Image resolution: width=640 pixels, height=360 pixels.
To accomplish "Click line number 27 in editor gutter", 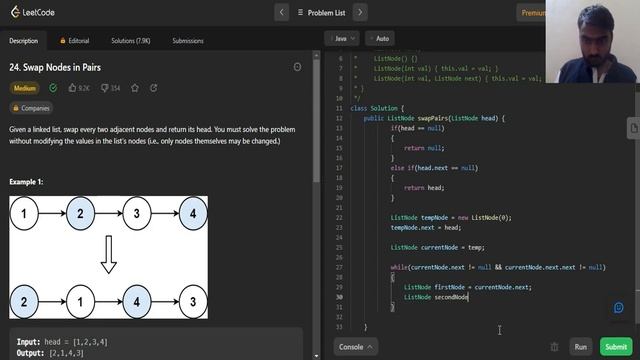I will (x=339, y=267).
